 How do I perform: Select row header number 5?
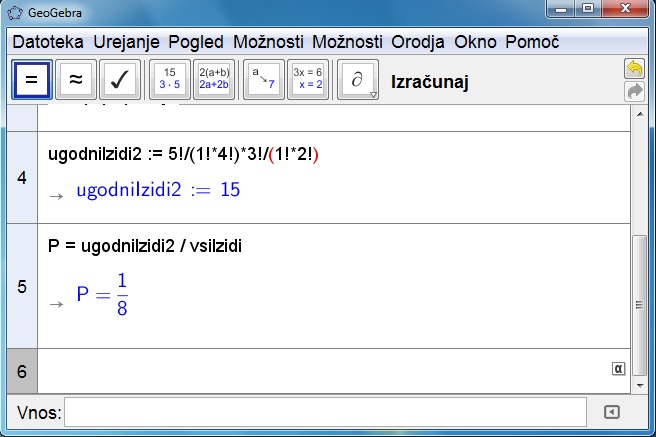pyautogui.click(x=22, y=286)
